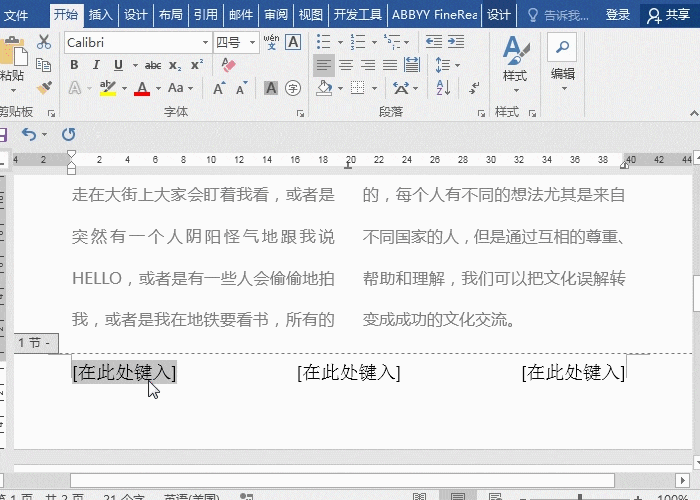Open font color dropdown arrow
The height and width of the screenshot is (500, 700).
click(158, 88)
